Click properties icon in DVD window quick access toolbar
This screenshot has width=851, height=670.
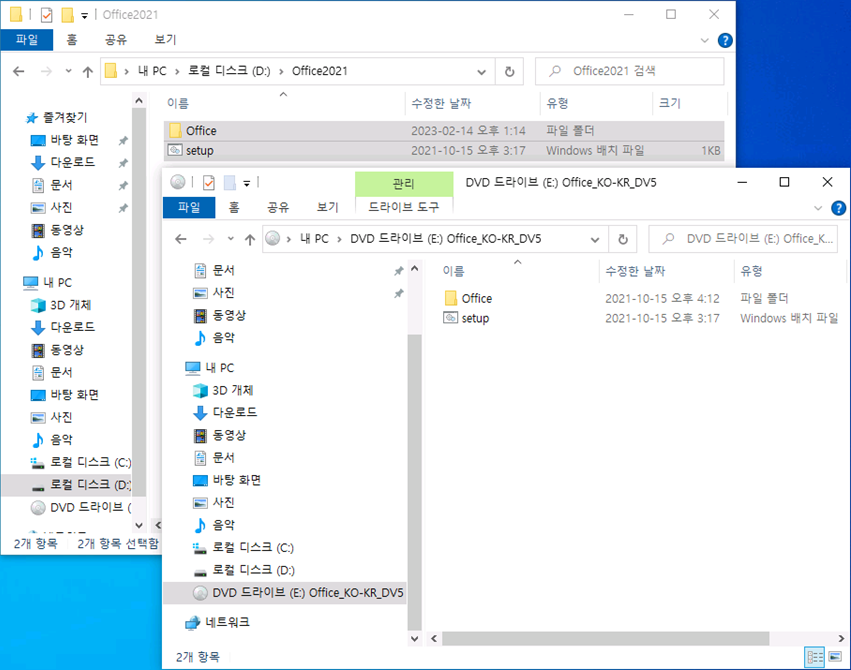pos(209,183)
